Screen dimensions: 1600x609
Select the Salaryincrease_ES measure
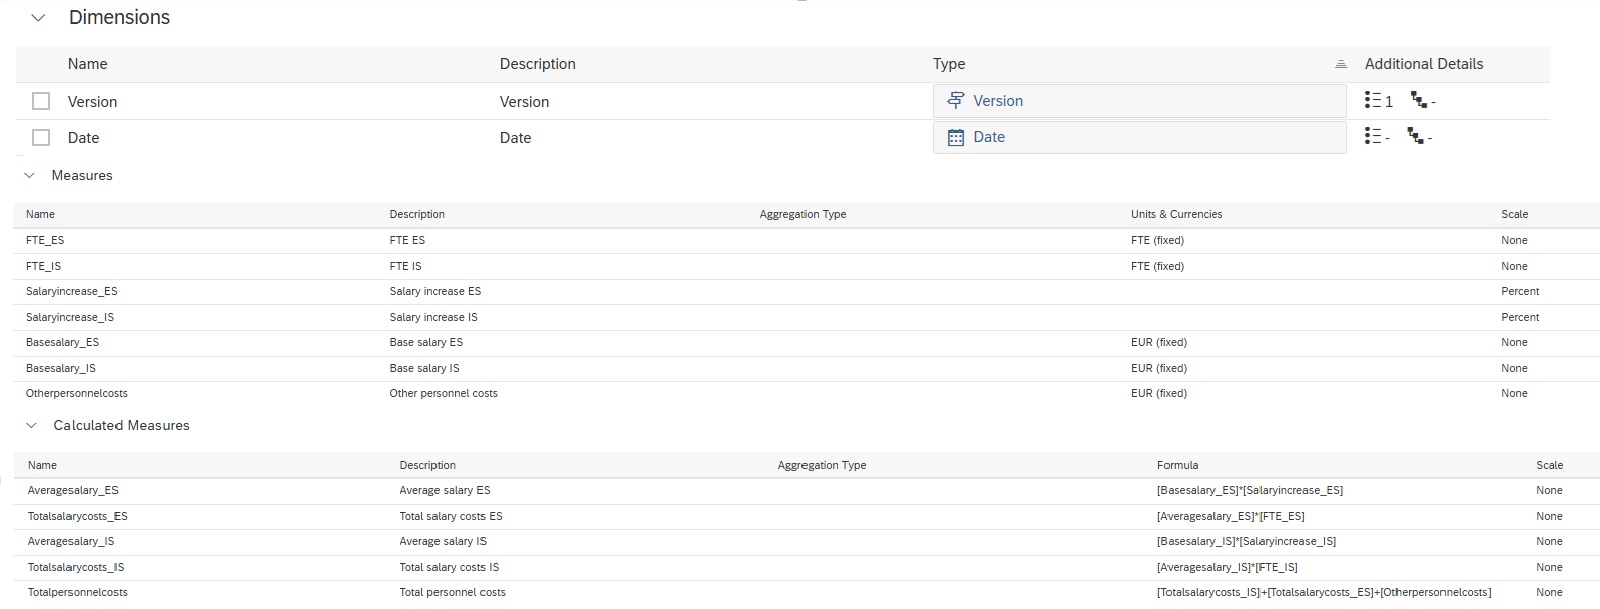point(71,291)
